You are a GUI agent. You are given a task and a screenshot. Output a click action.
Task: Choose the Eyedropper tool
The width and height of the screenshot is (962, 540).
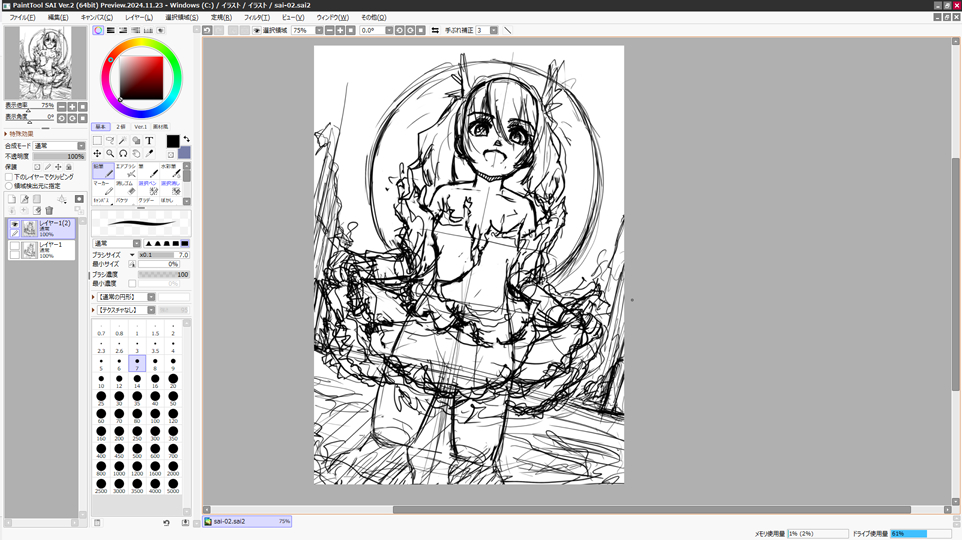point(149,154)
